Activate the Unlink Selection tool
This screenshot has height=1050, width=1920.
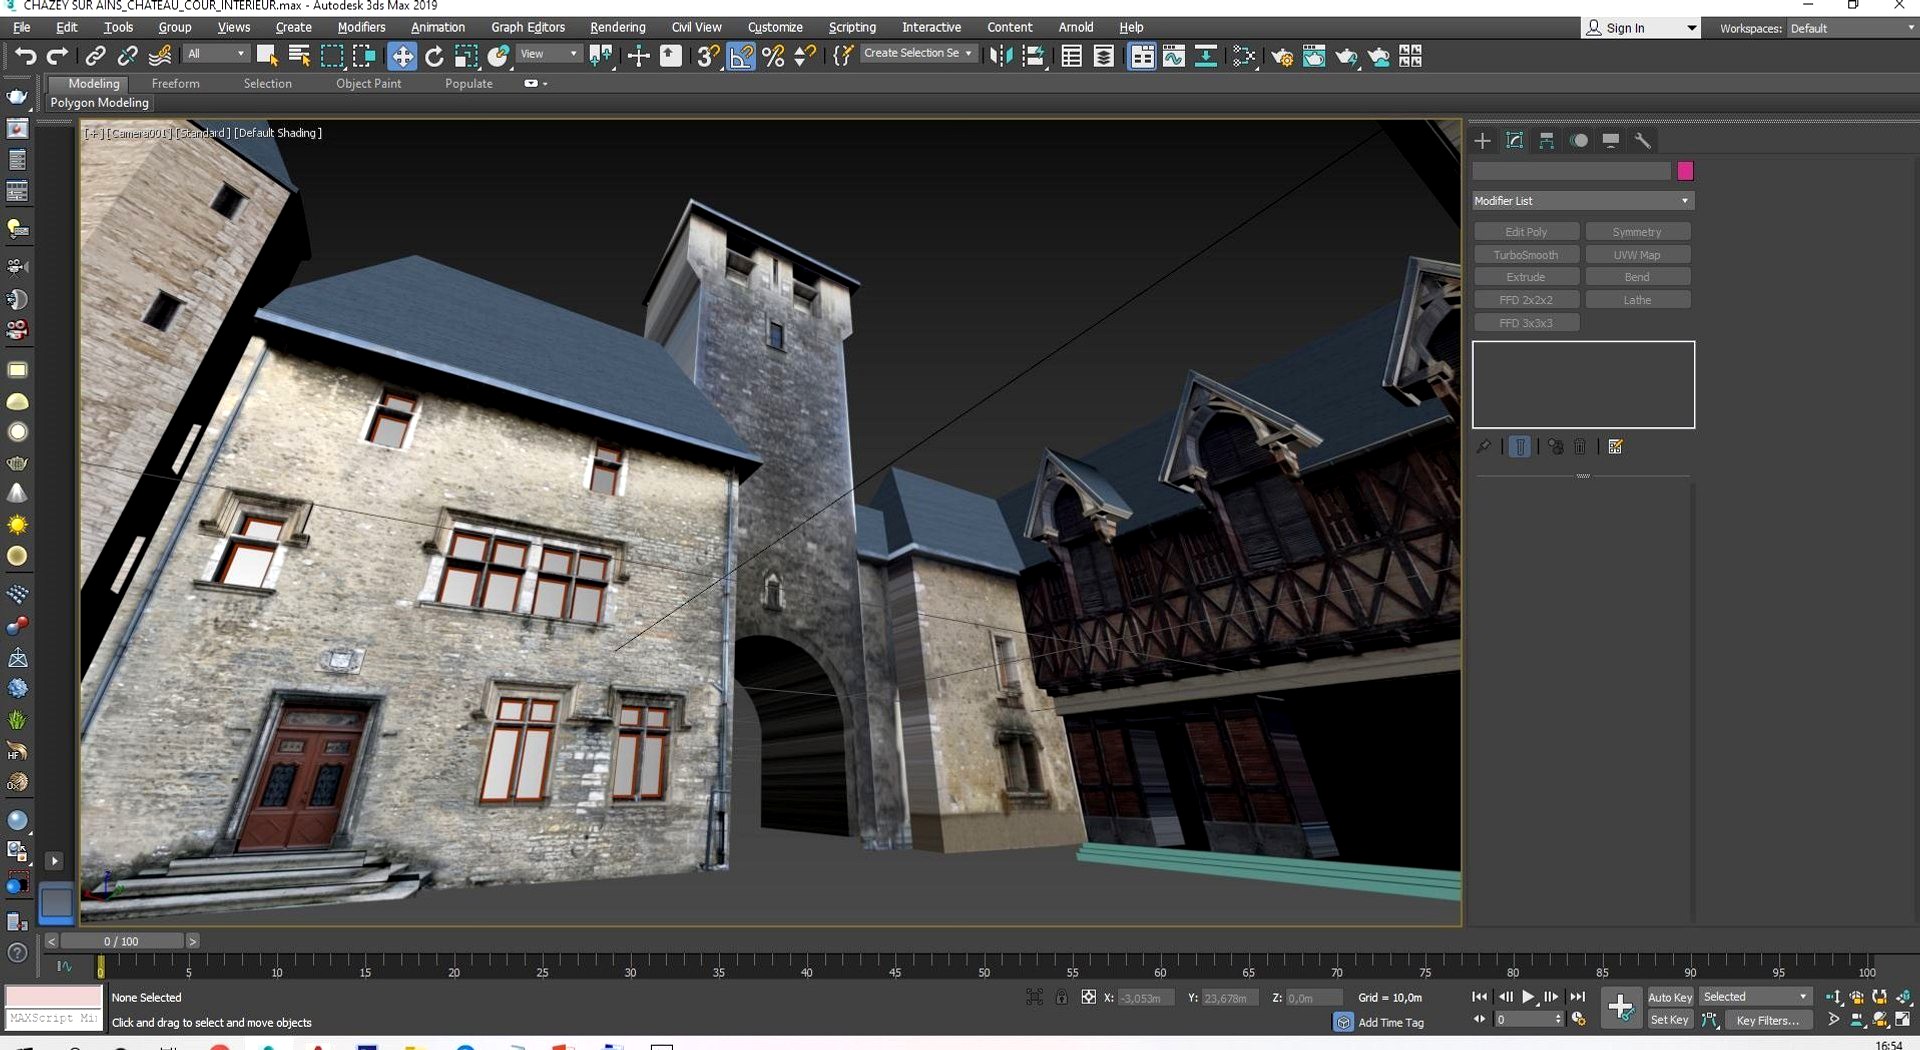127,56
